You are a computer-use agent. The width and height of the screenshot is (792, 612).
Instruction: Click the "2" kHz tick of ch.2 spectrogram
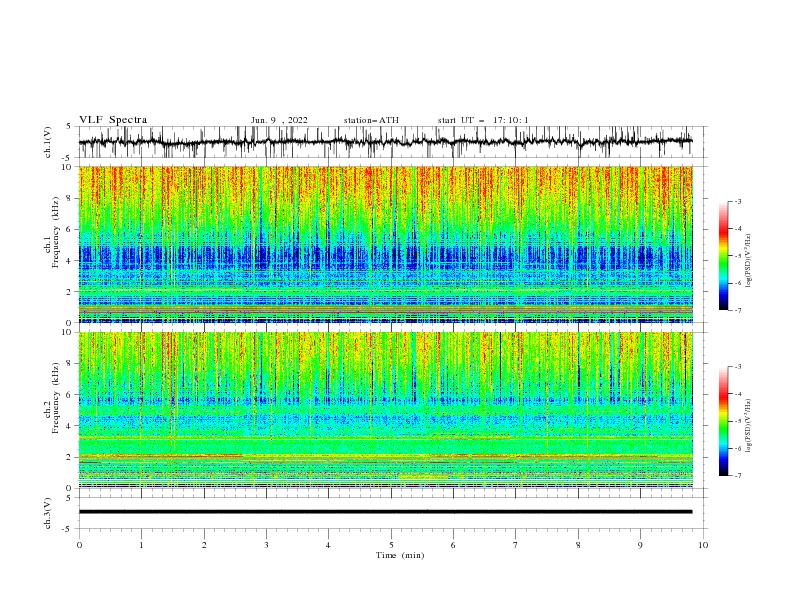[70, 457]
